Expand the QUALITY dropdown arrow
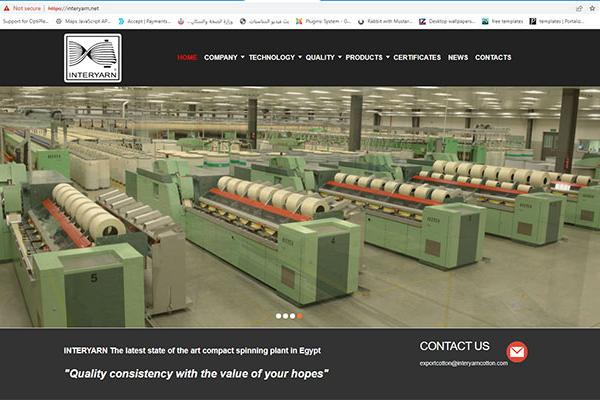The height and width of the screenshot is (400, 600). pyautogui.click(x=340, y=57)
